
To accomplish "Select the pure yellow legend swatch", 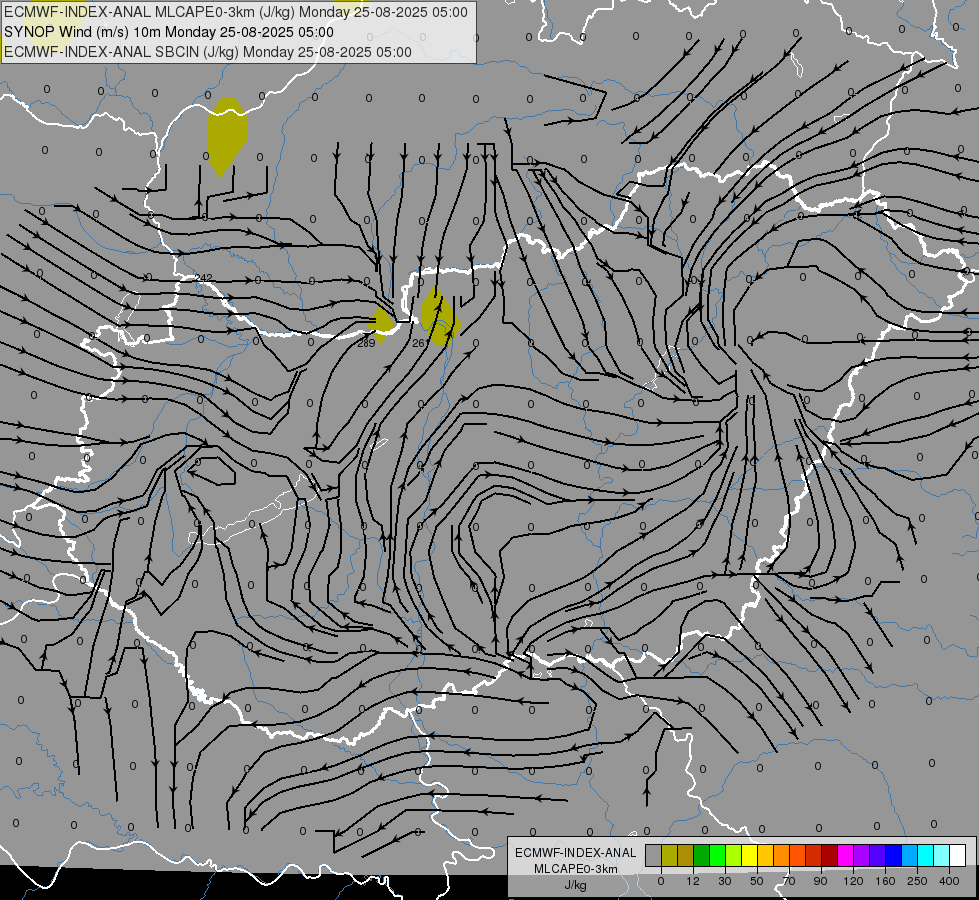I will click(x=750, y=856).
